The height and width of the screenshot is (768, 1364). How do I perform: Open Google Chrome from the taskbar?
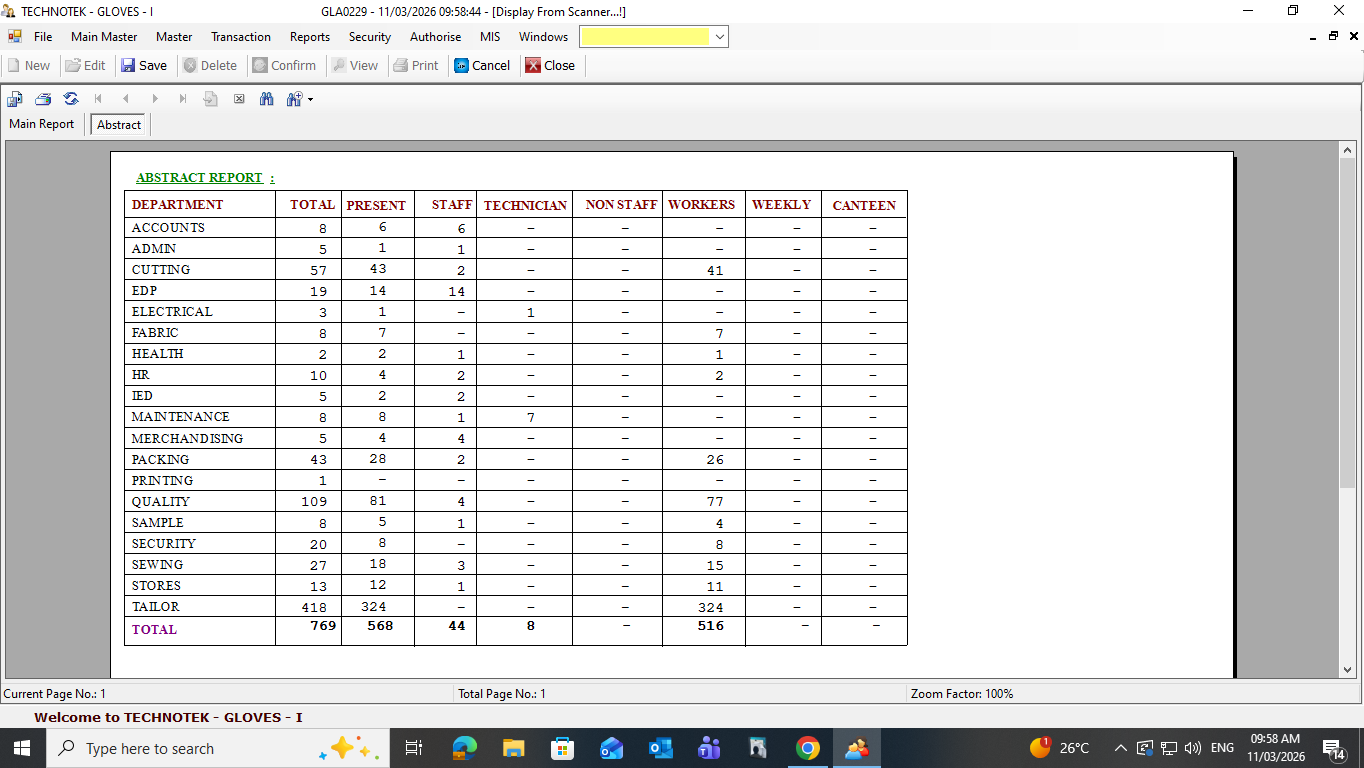[x=808, y=748]
